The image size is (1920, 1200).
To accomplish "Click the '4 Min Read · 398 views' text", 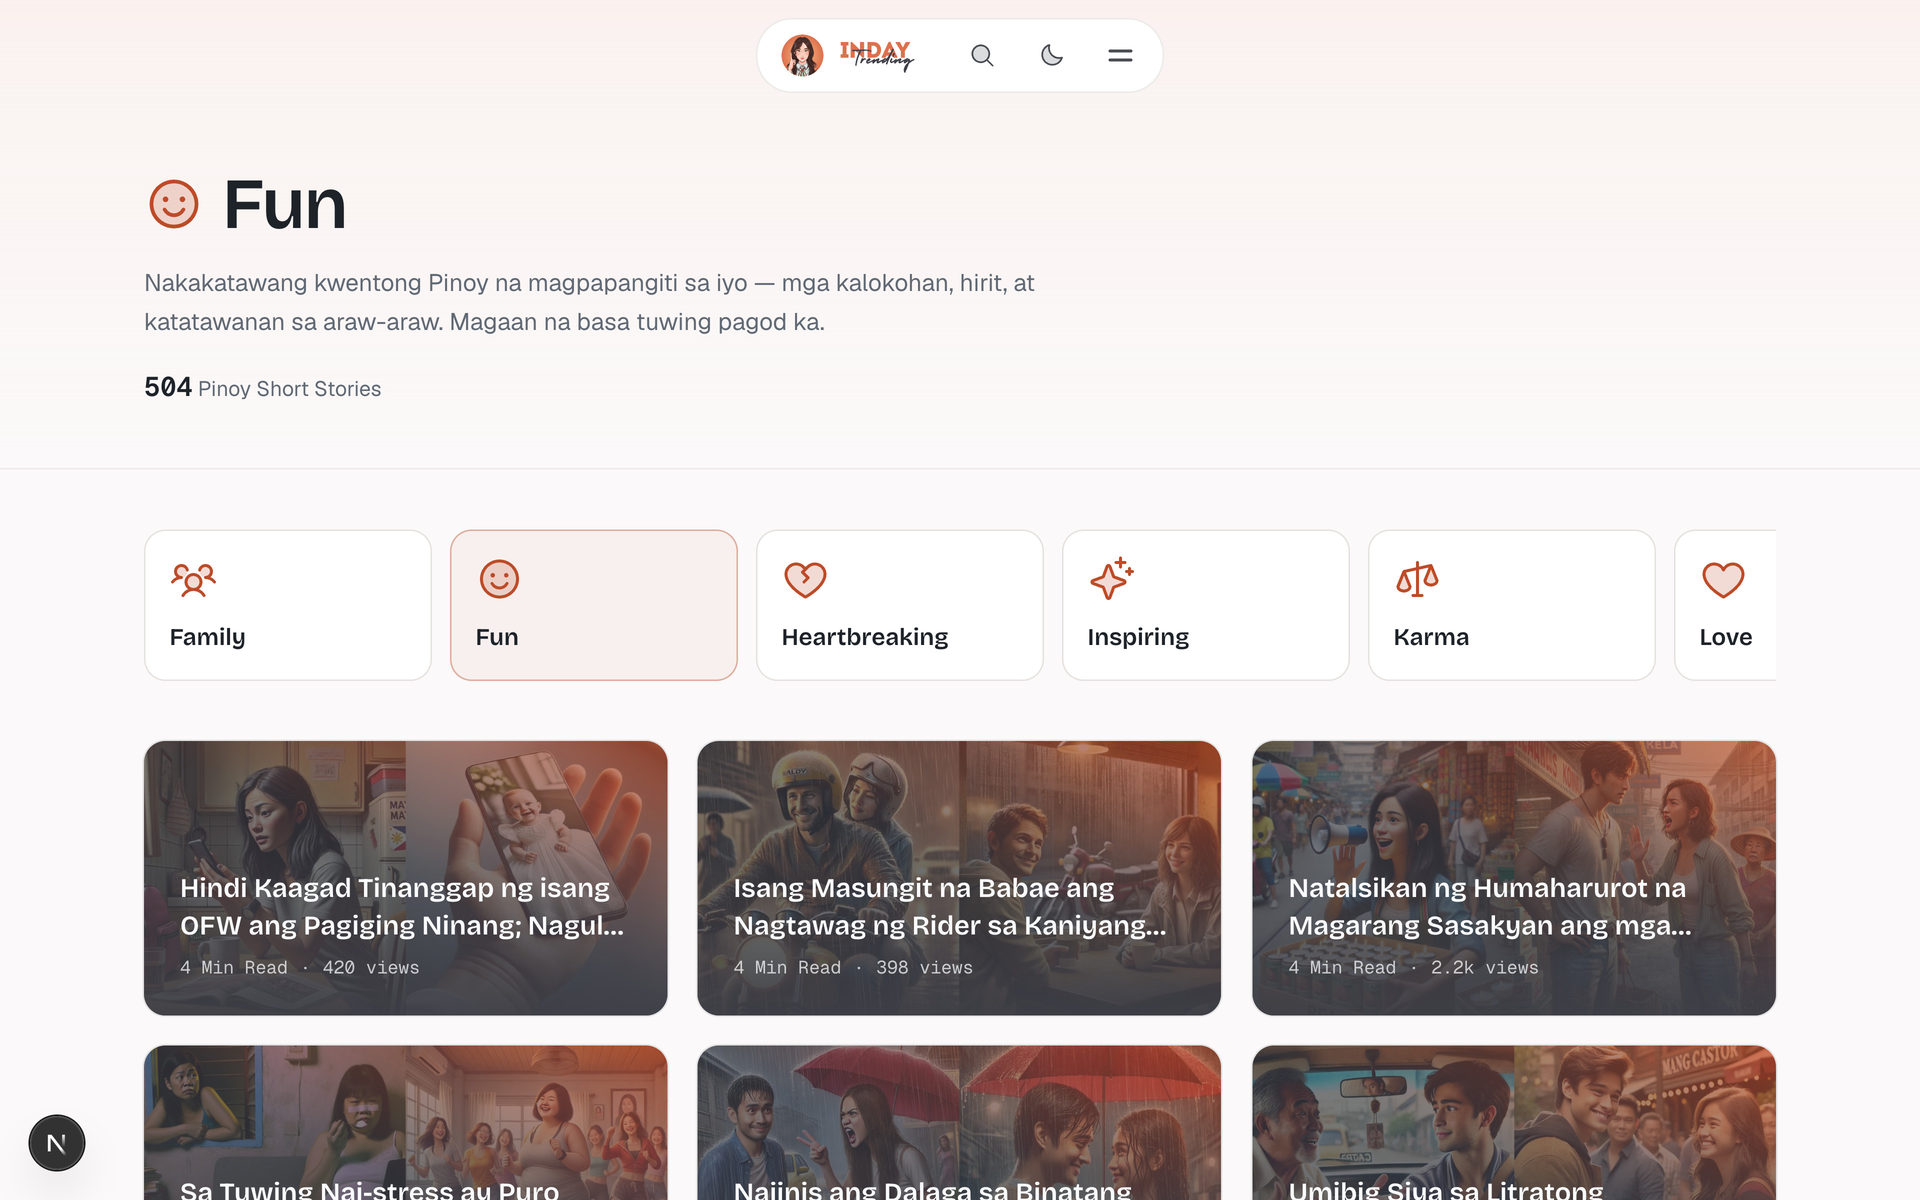I will [x=853, y=968].
